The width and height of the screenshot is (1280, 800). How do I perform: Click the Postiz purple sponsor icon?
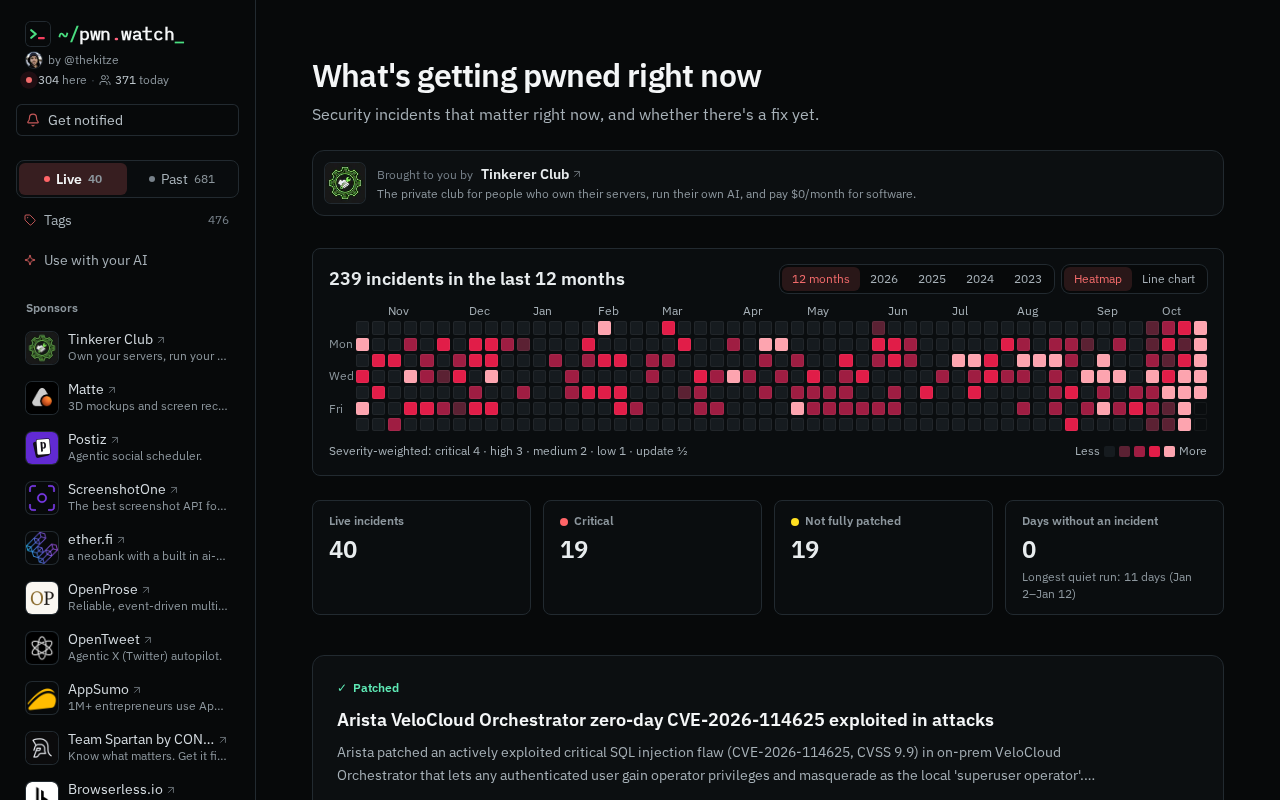point(42,448)
